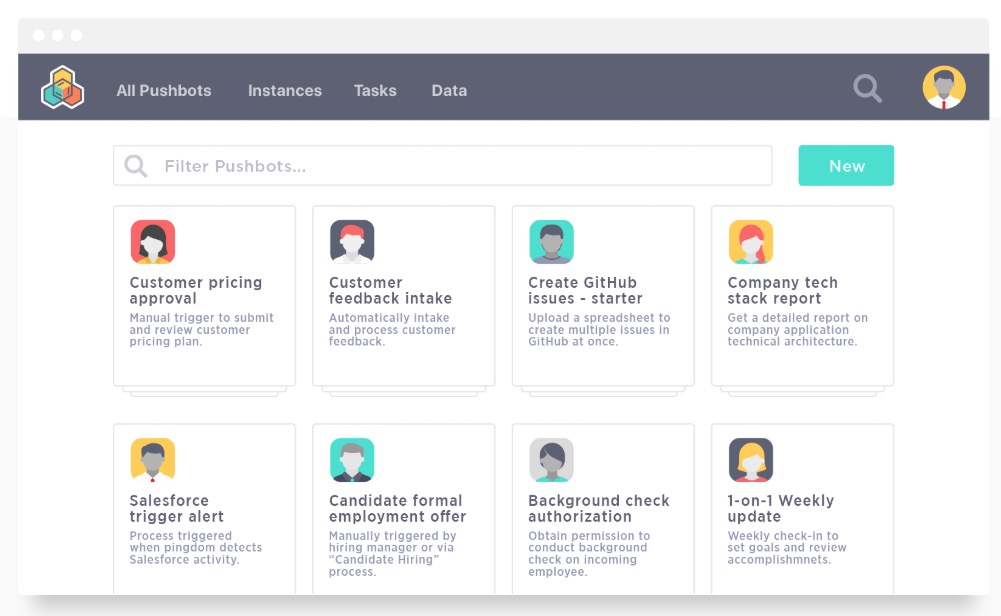The height and width of the screenshot is (616, 1001).
Task: Click the Pushbot hexagon logo
Action: point(62,88)
